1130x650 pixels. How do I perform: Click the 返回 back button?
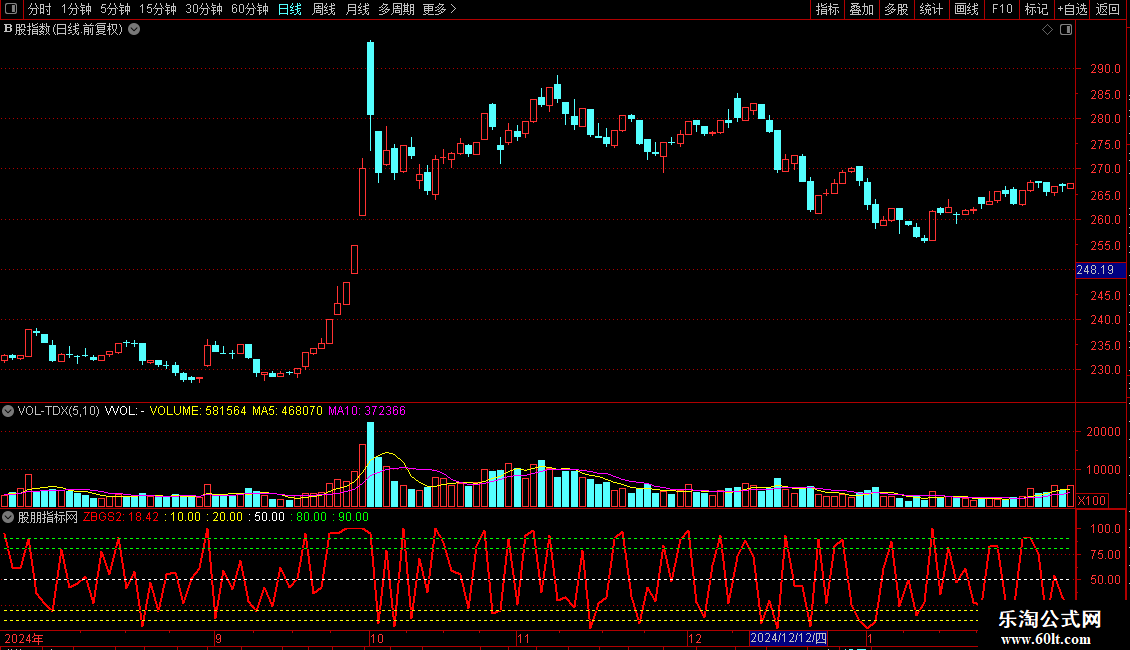[1108, 9]
